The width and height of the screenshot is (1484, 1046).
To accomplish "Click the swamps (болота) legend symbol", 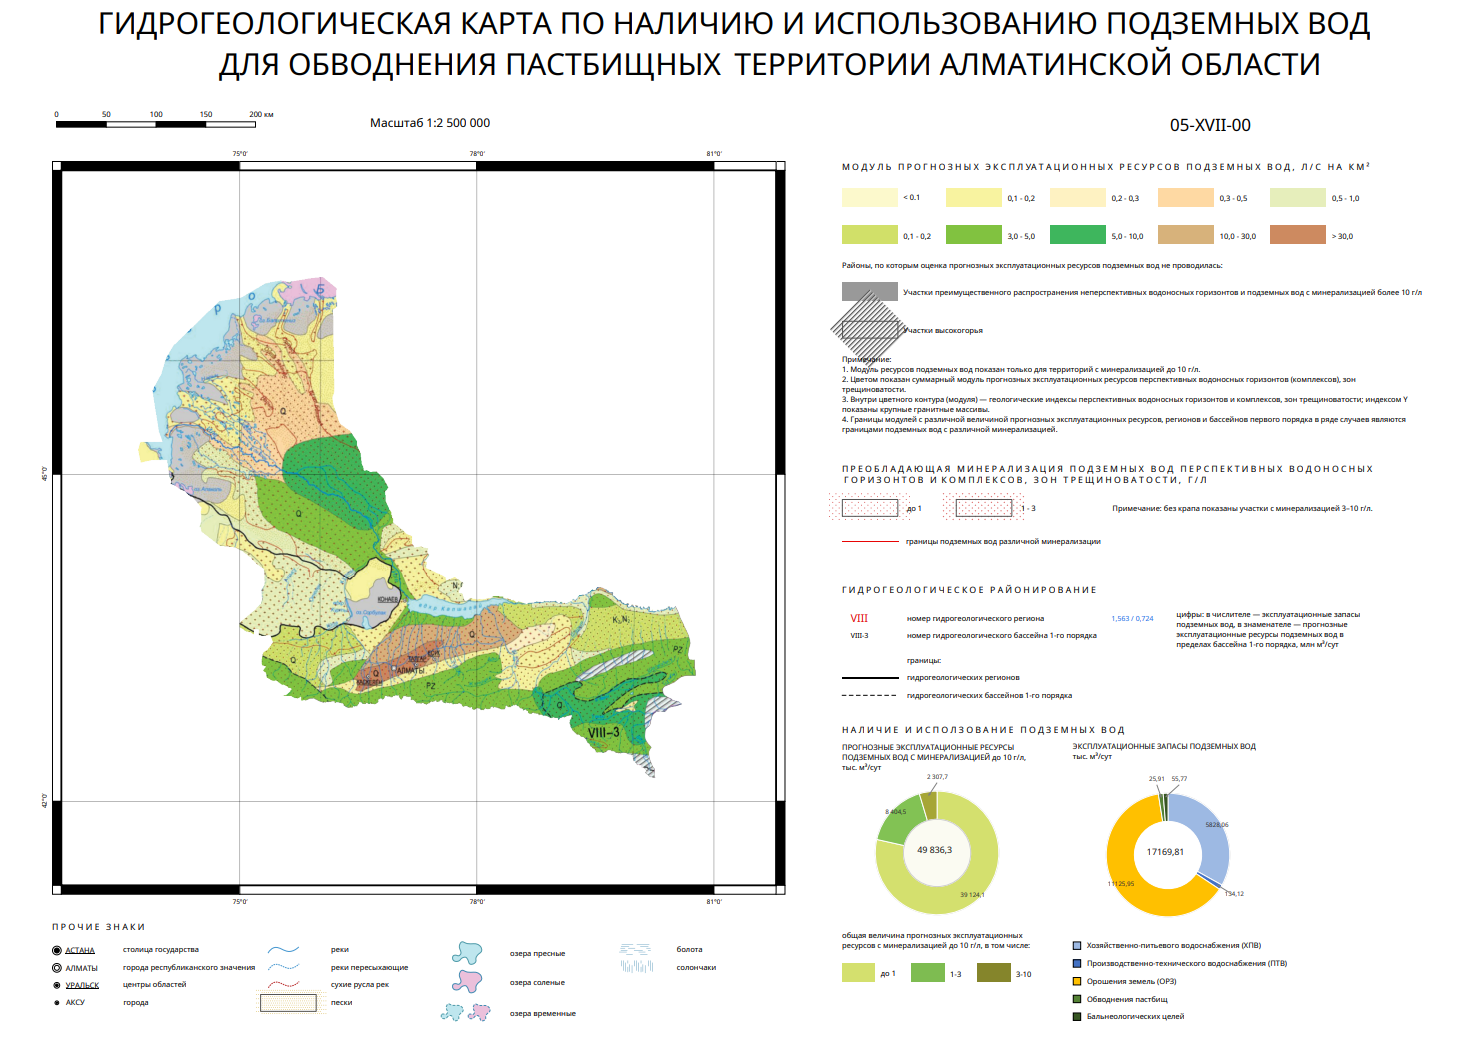I will 636,949.
